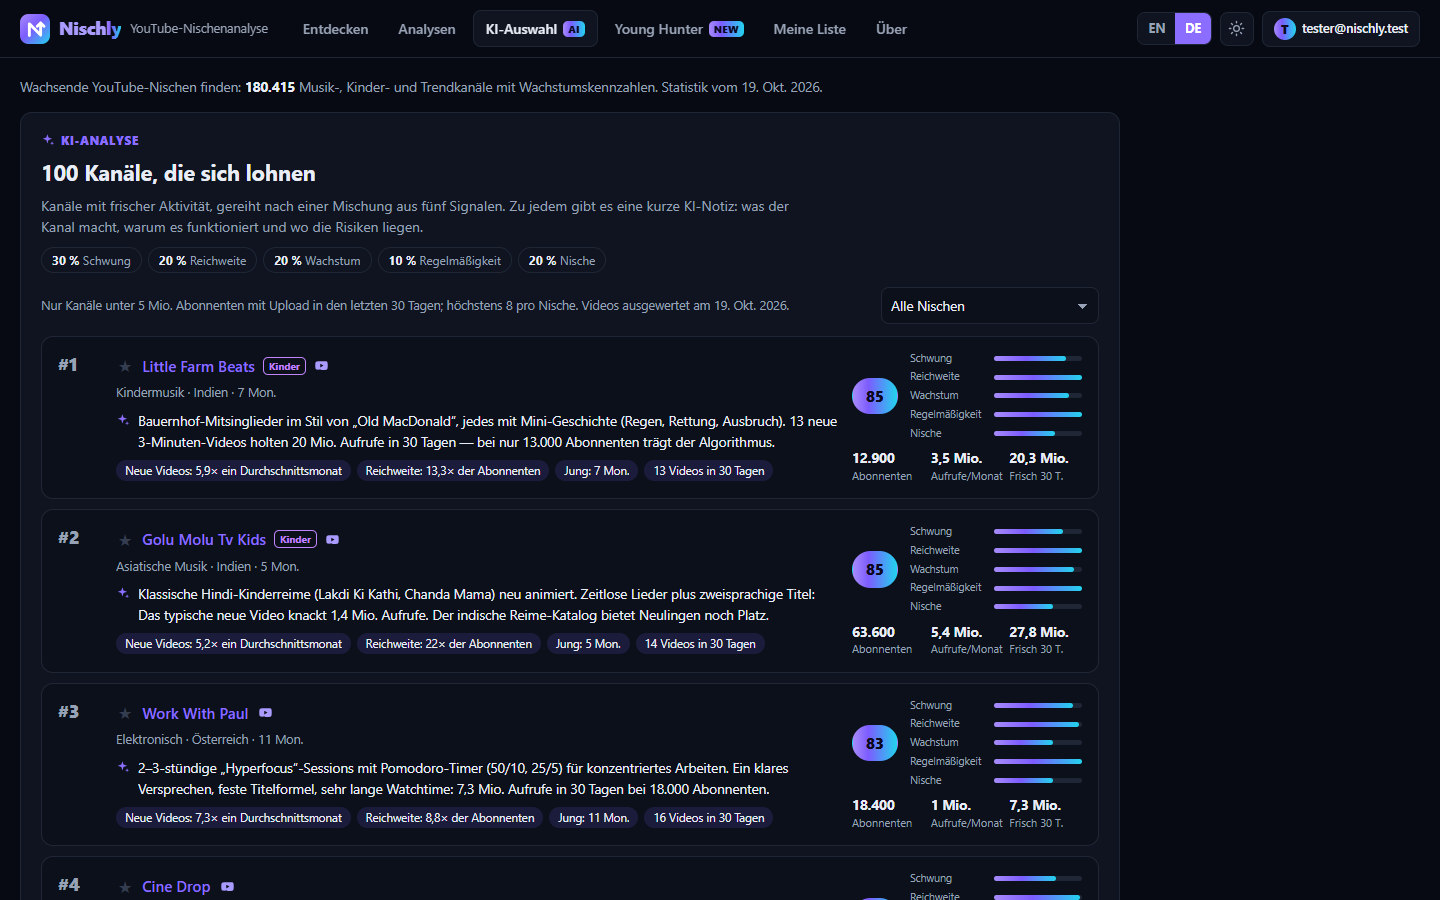
Task: Click the AI sparkle icon in Little Farm Beats note
Action: pos(123,420)
